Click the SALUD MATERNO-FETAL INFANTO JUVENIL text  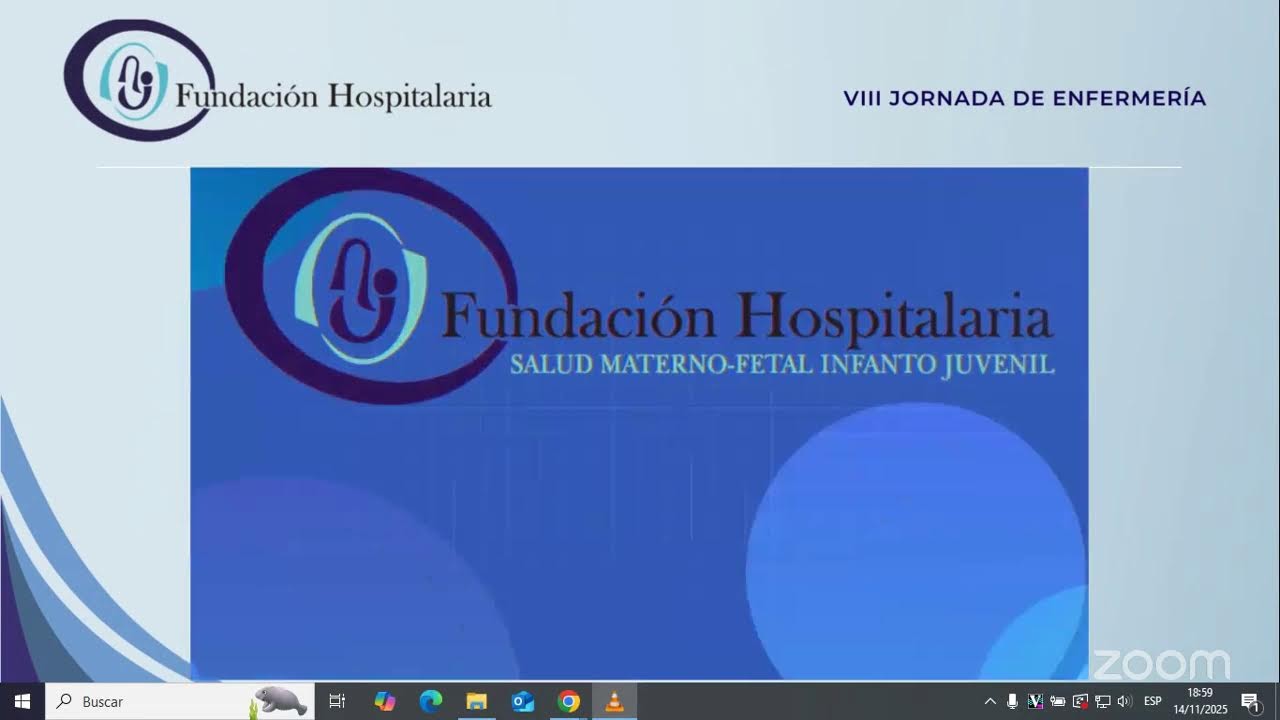[x=782, y=364]
